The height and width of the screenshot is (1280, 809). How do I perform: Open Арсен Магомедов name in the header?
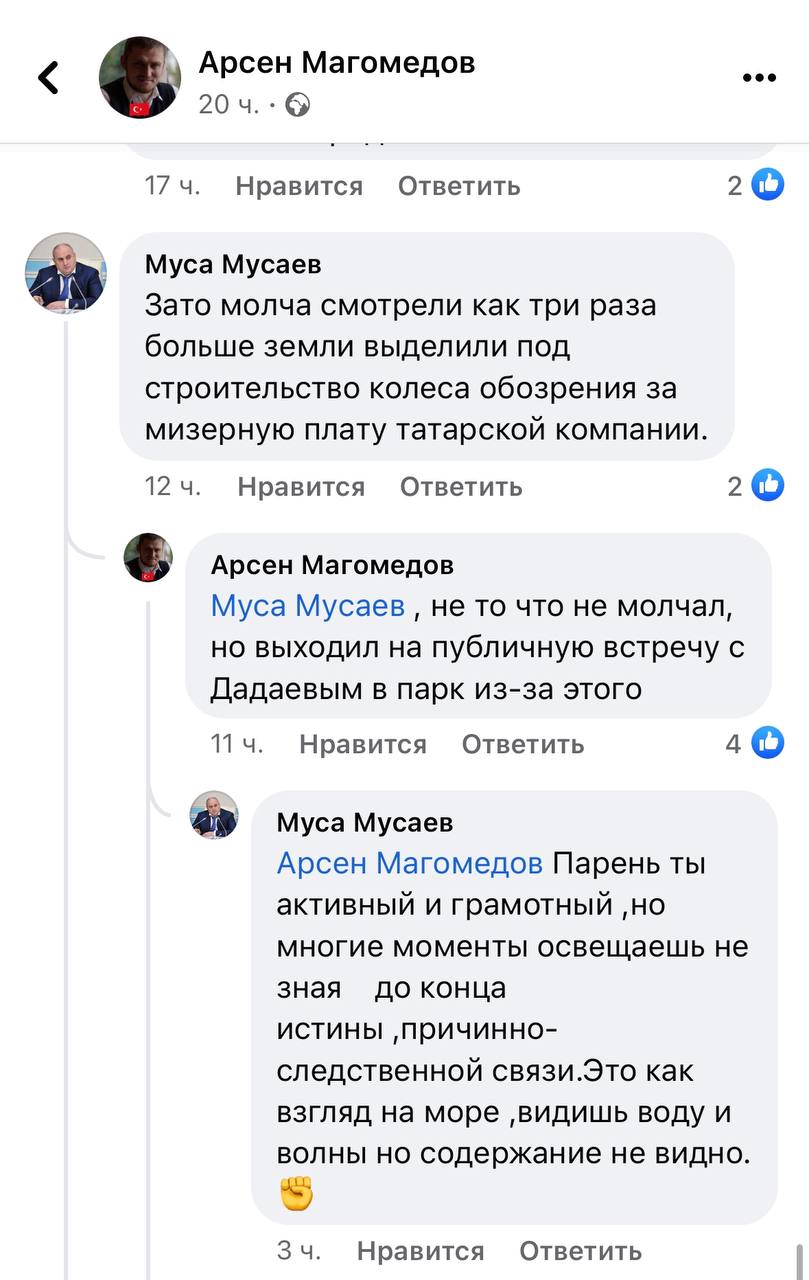coord(337,63)
